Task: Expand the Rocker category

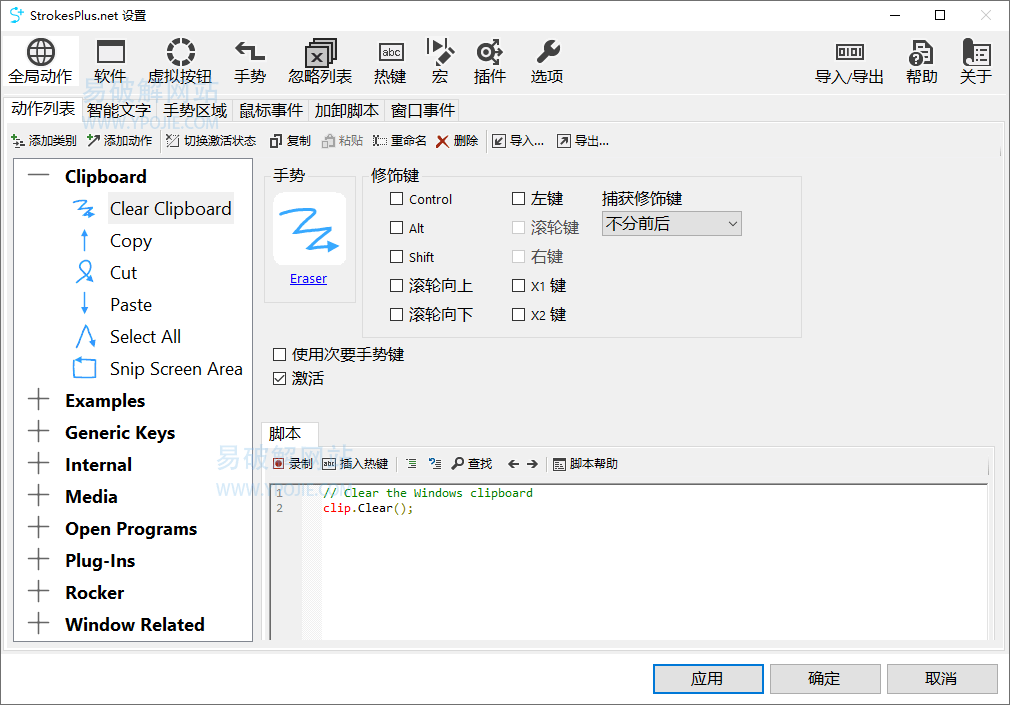Action: pyautogui.click(x=39, y=592)
